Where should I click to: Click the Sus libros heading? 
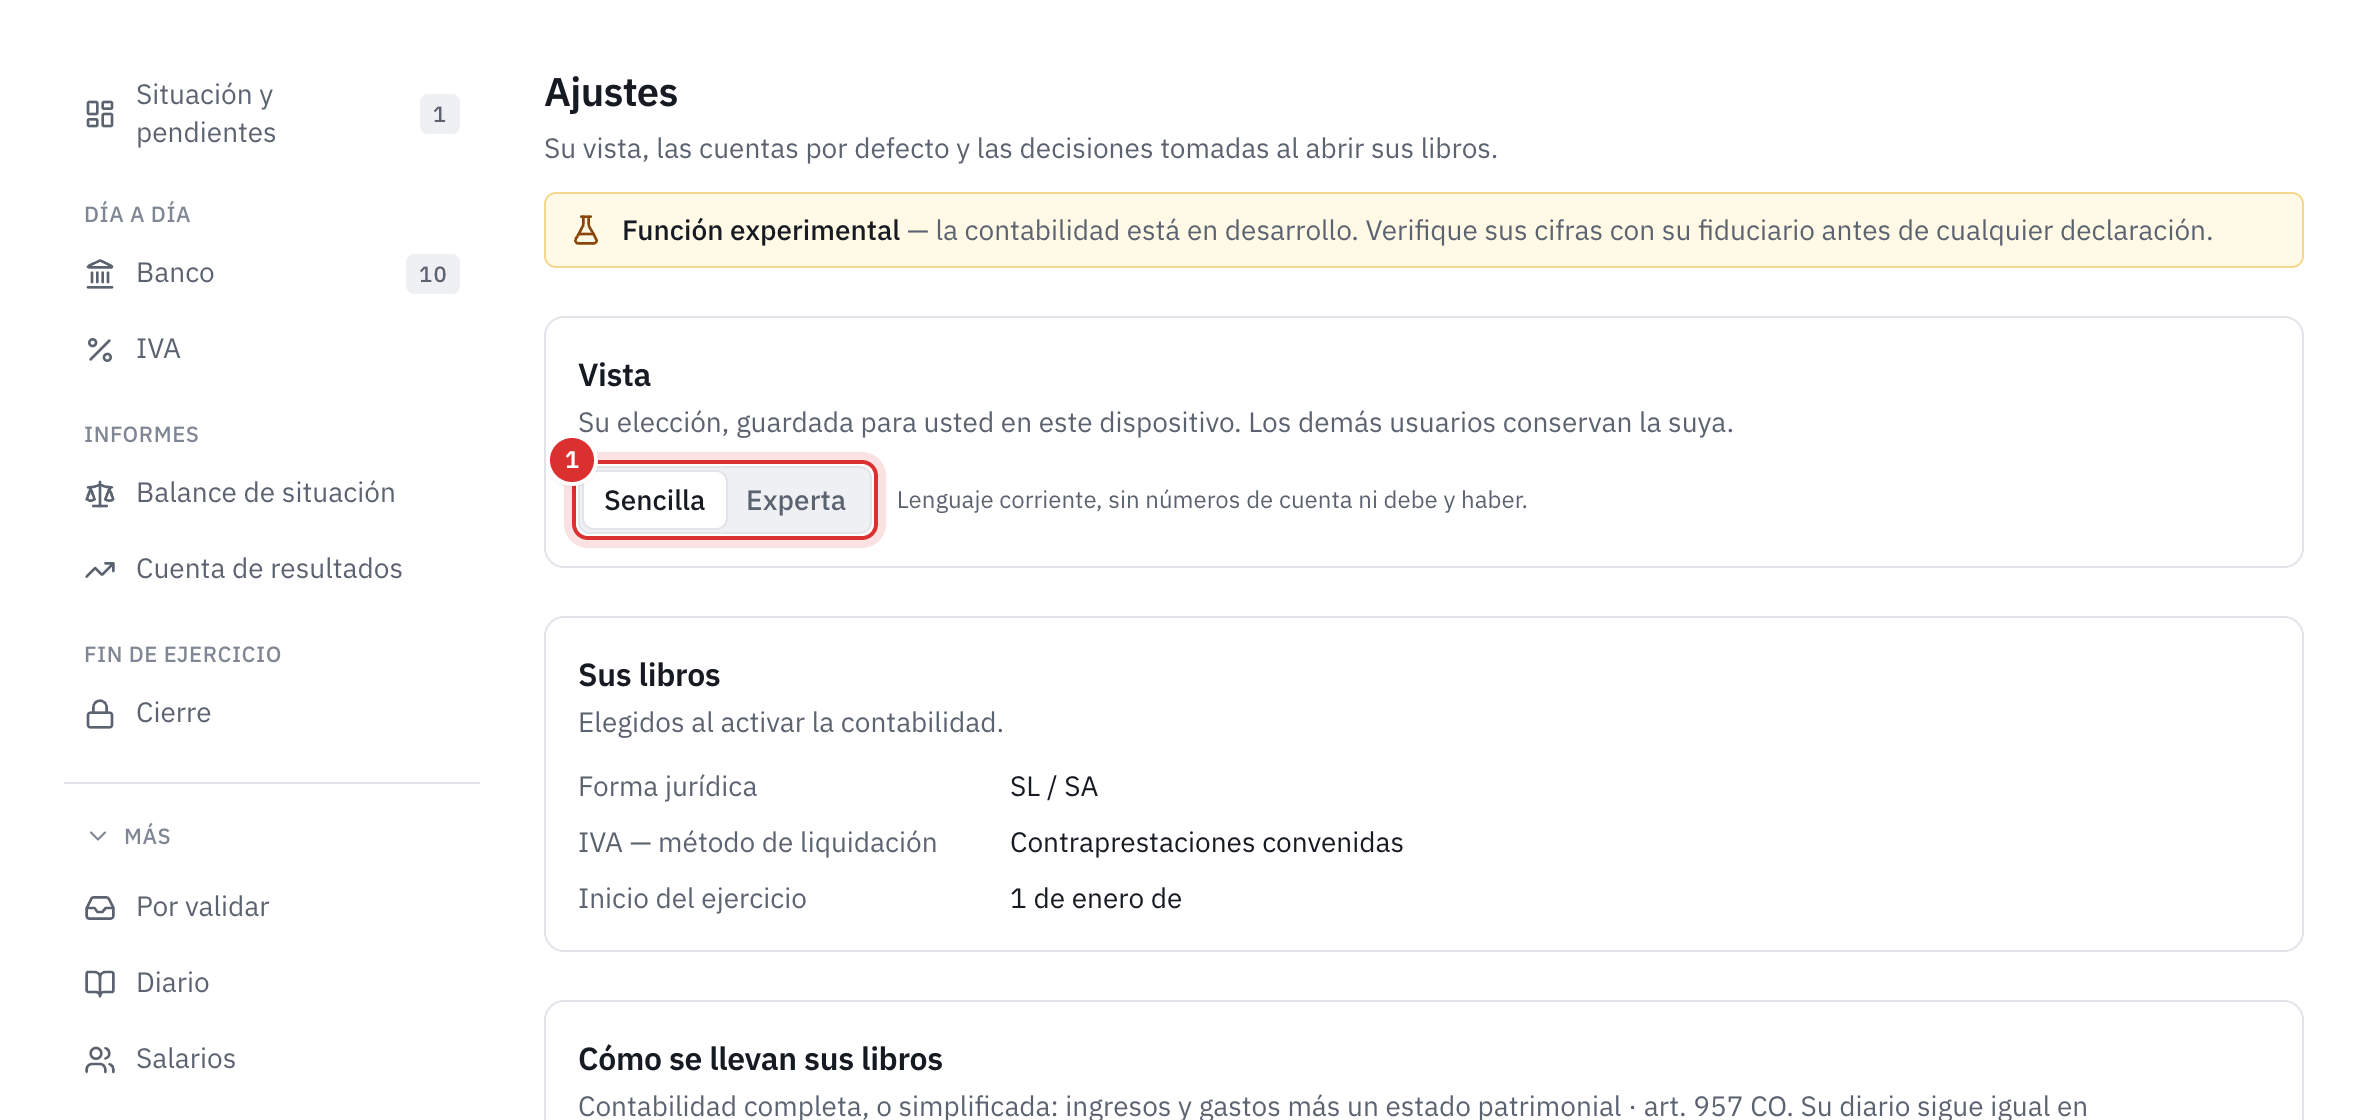point(649,675)
